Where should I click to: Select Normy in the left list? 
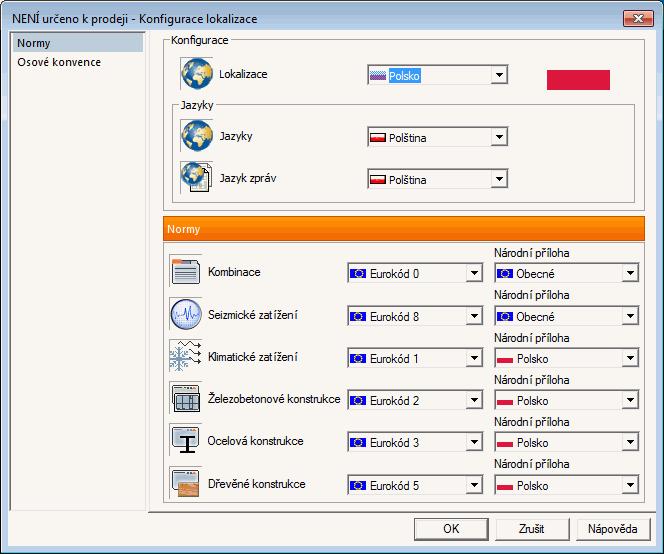77,43
